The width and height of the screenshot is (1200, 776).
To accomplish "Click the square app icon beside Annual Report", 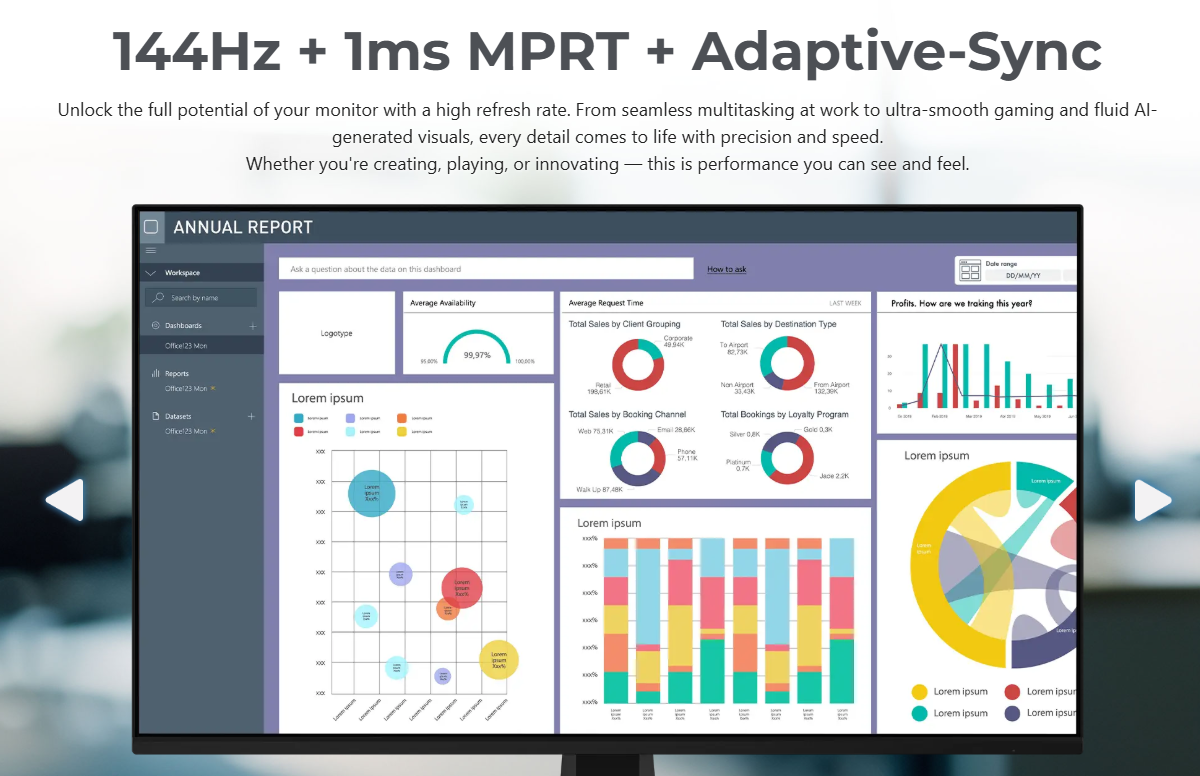I will tap(151, 227).
